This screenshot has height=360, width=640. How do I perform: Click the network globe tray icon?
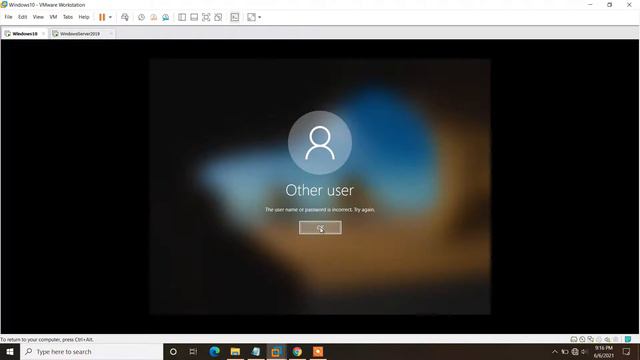tap(575, 351)
